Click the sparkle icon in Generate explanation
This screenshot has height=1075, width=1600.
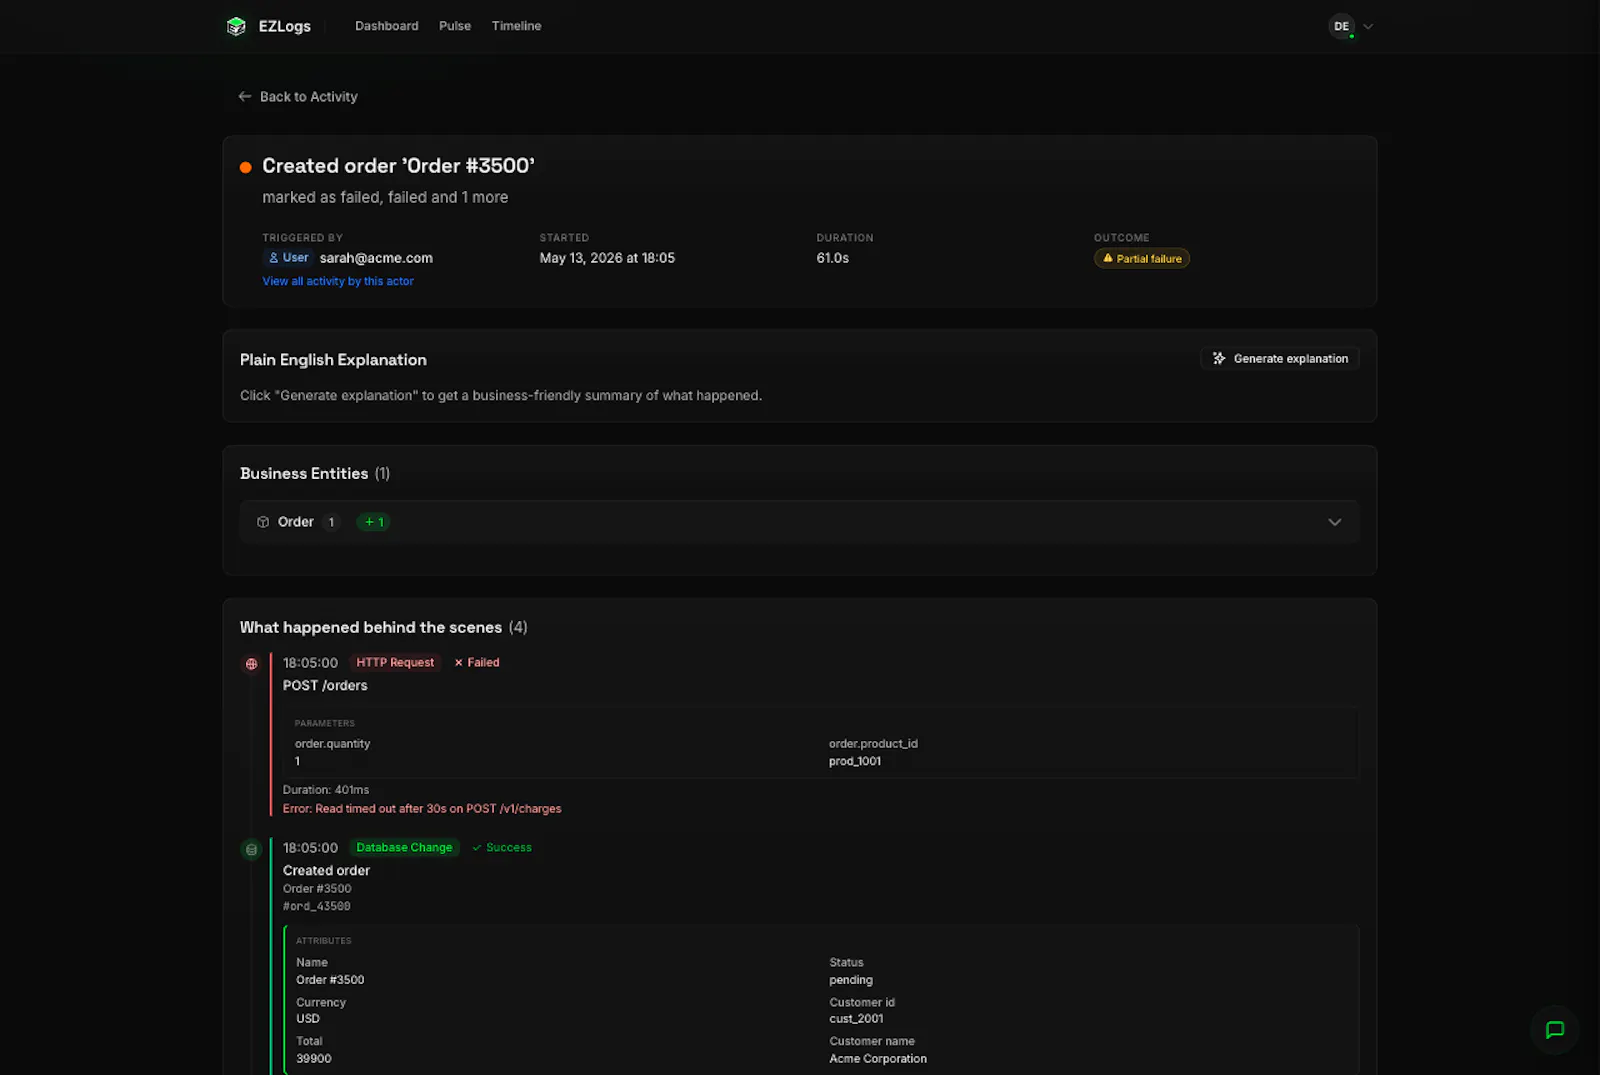point(1219,359)
